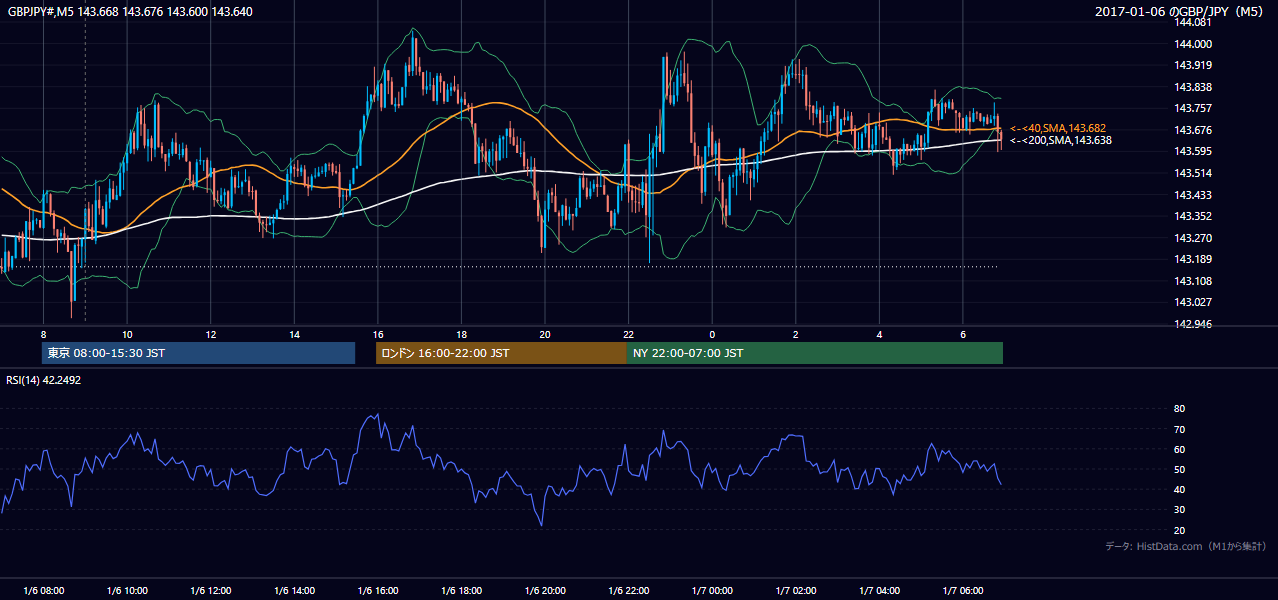Click the 1/6 22:00 time axis label
1278x600 pixels.
pos(629,591)
